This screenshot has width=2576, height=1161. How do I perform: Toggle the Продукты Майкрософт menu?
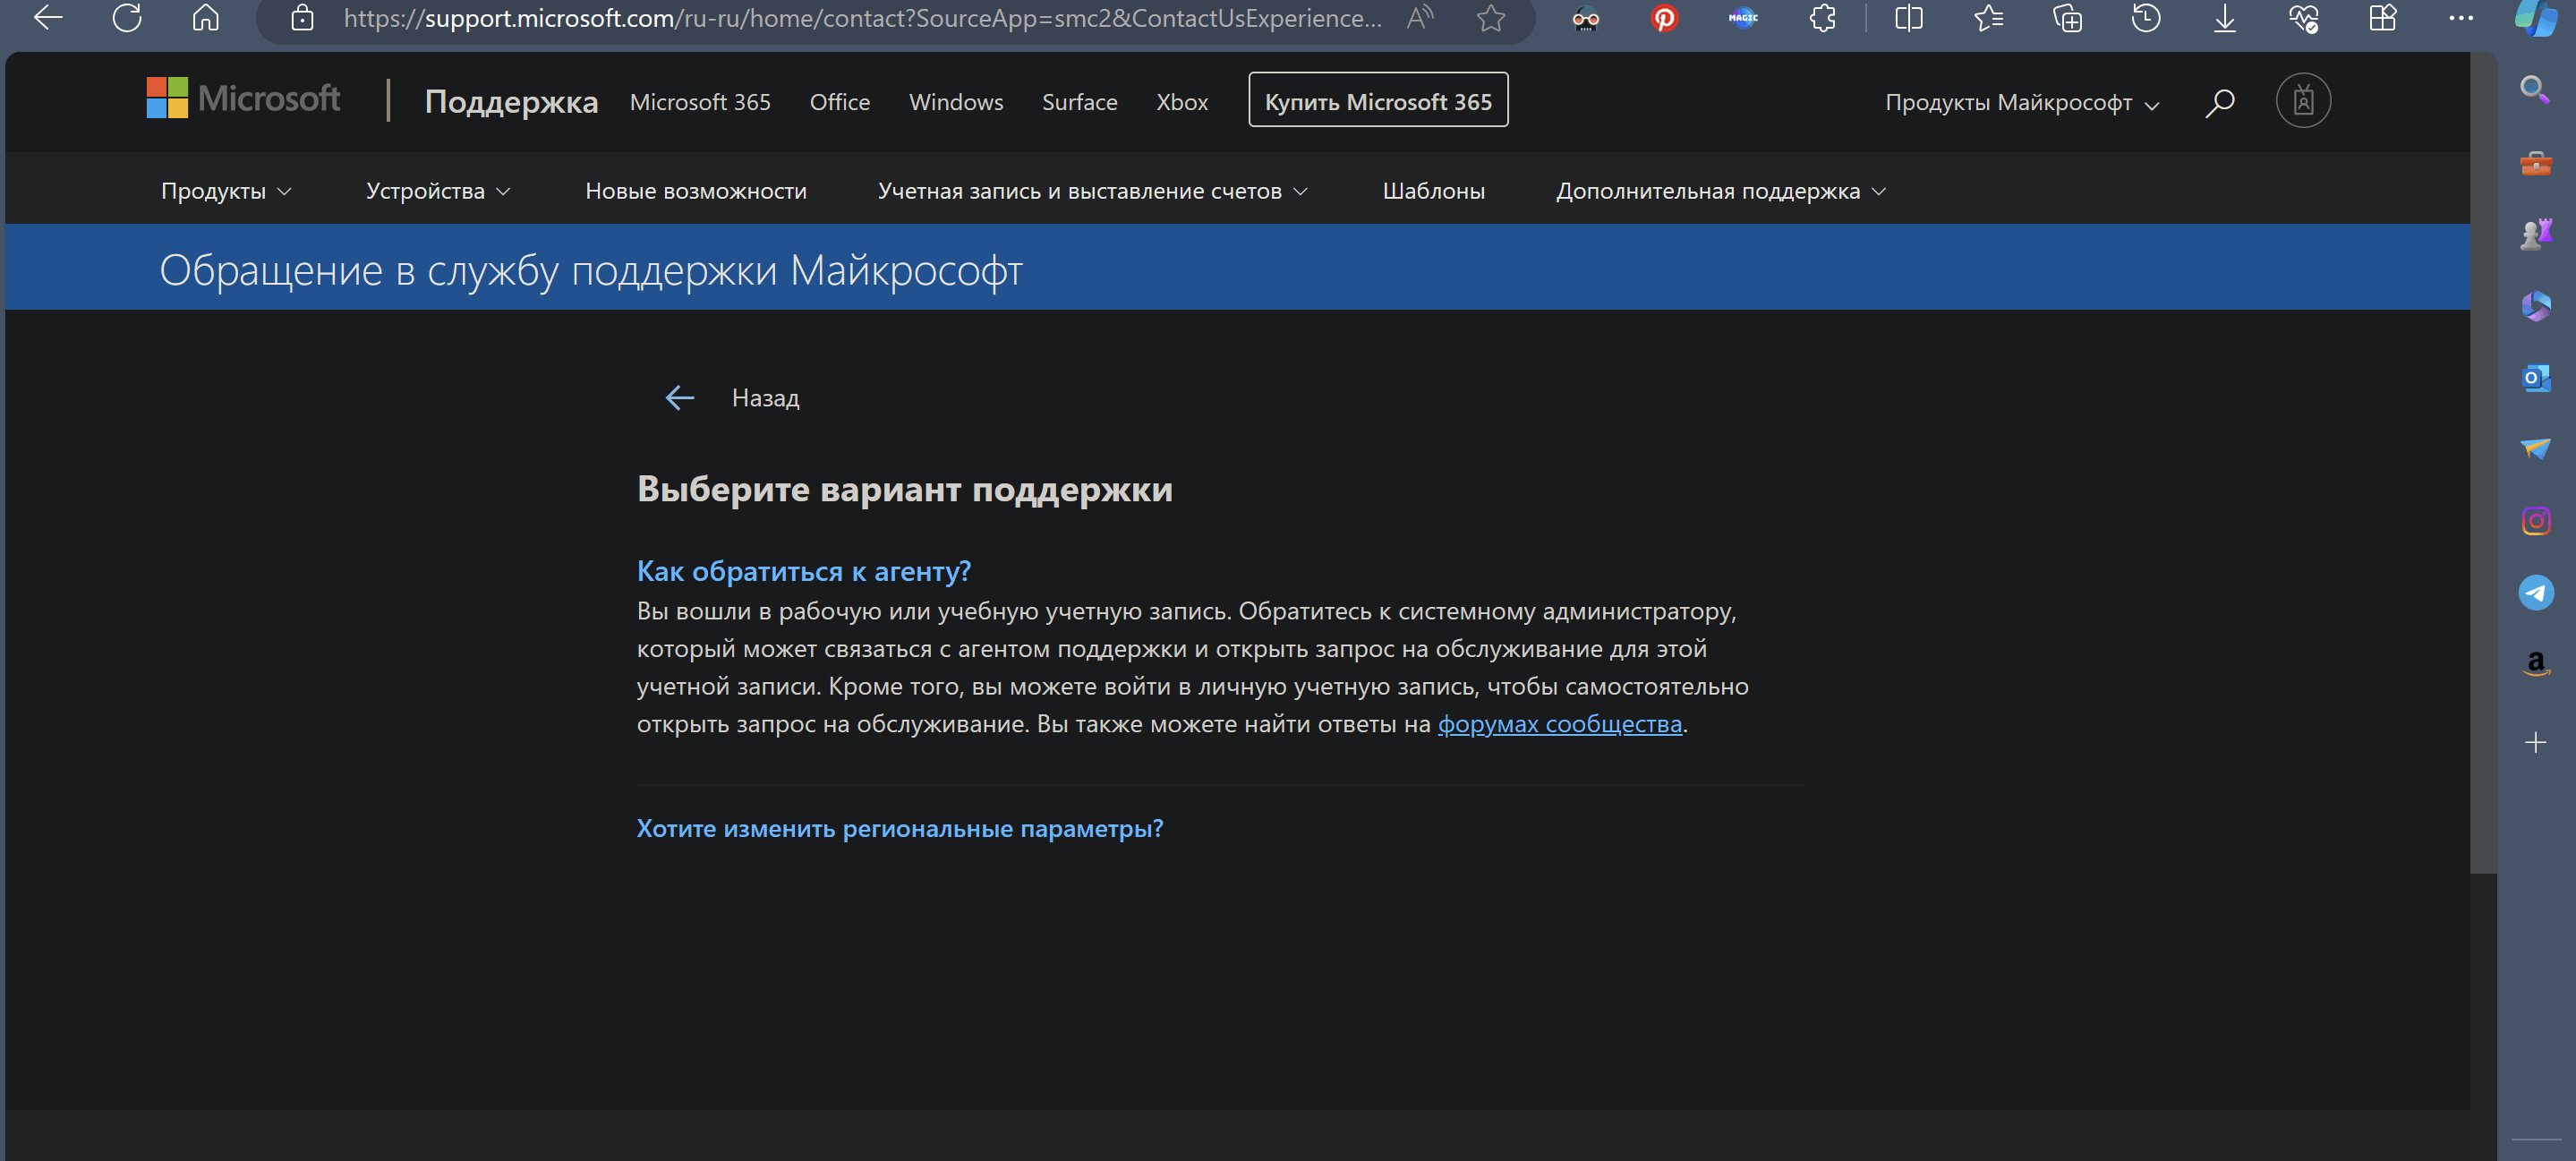coord(2024,102)
